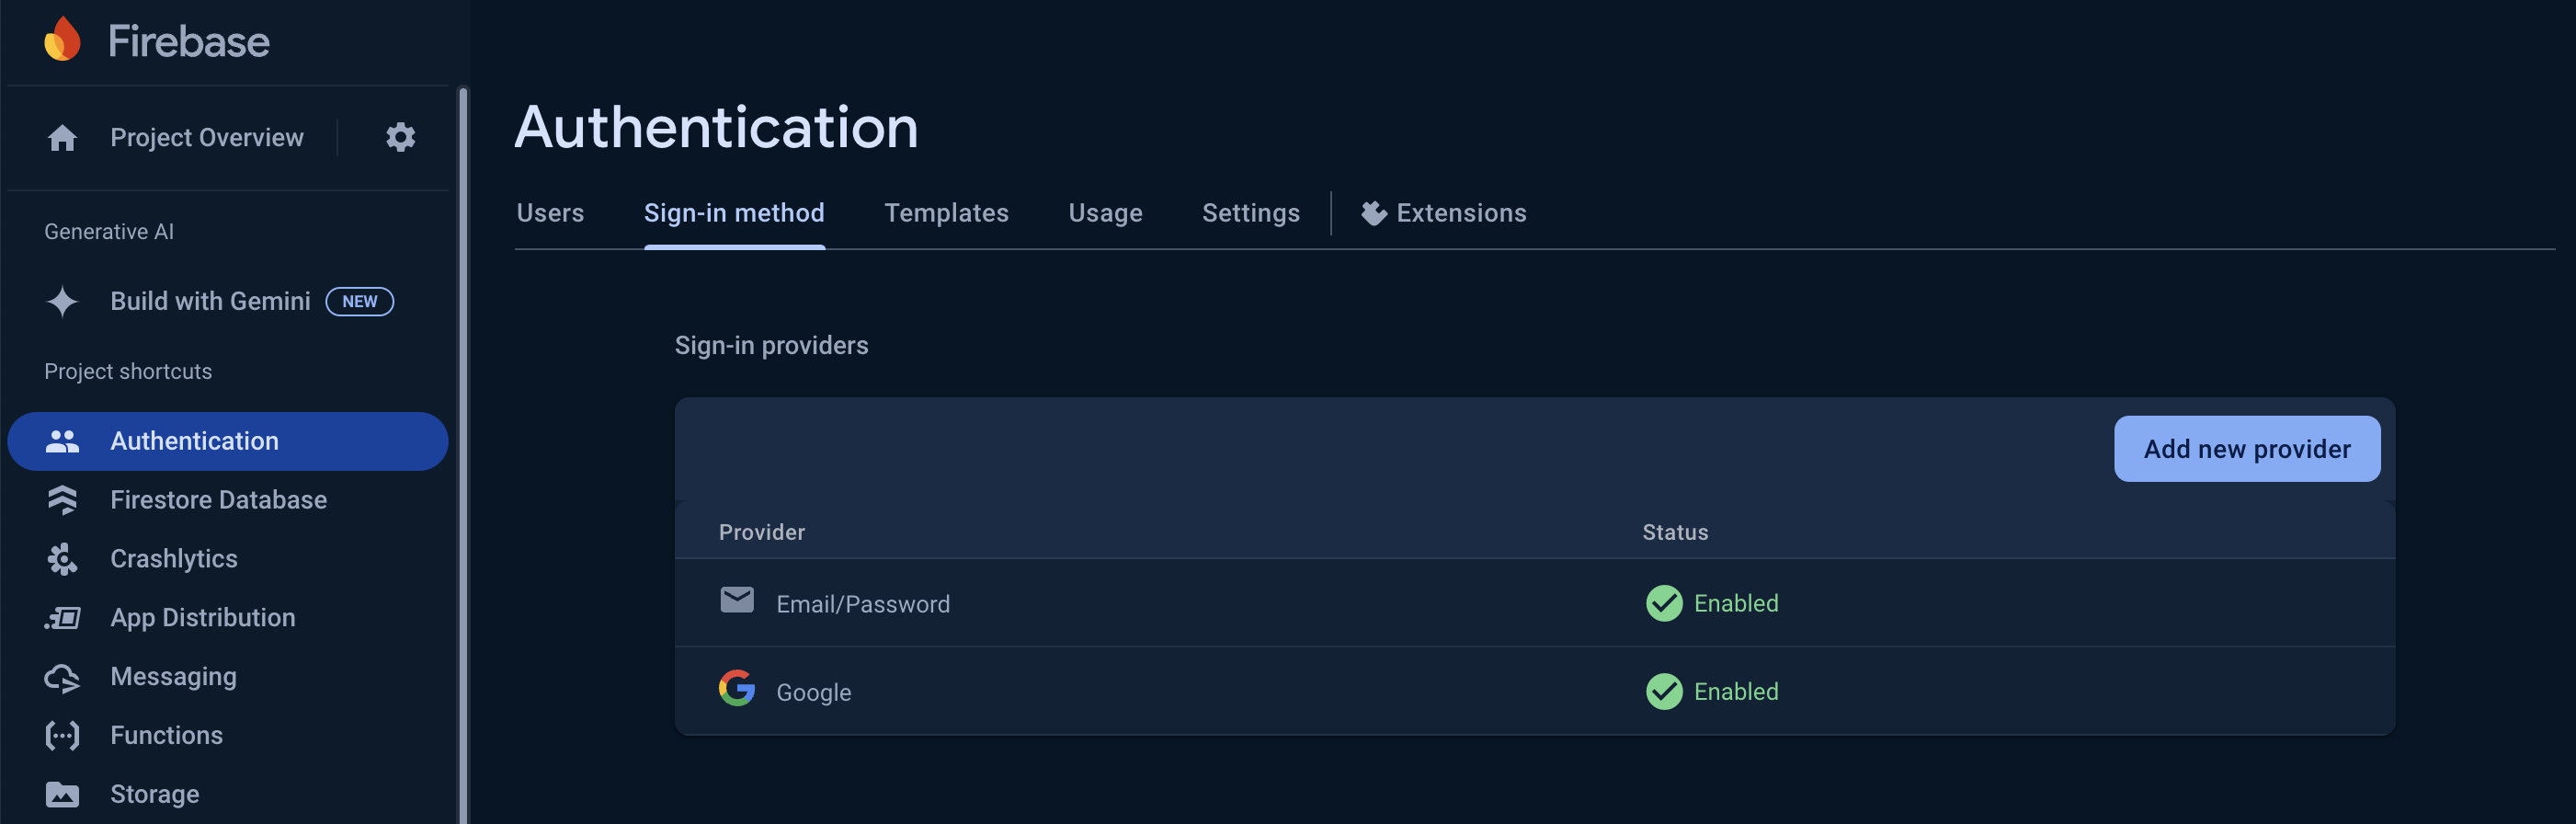Click the Gemini sparkle icon
This screenshot has height=824, width=2576.
[62, 301]
